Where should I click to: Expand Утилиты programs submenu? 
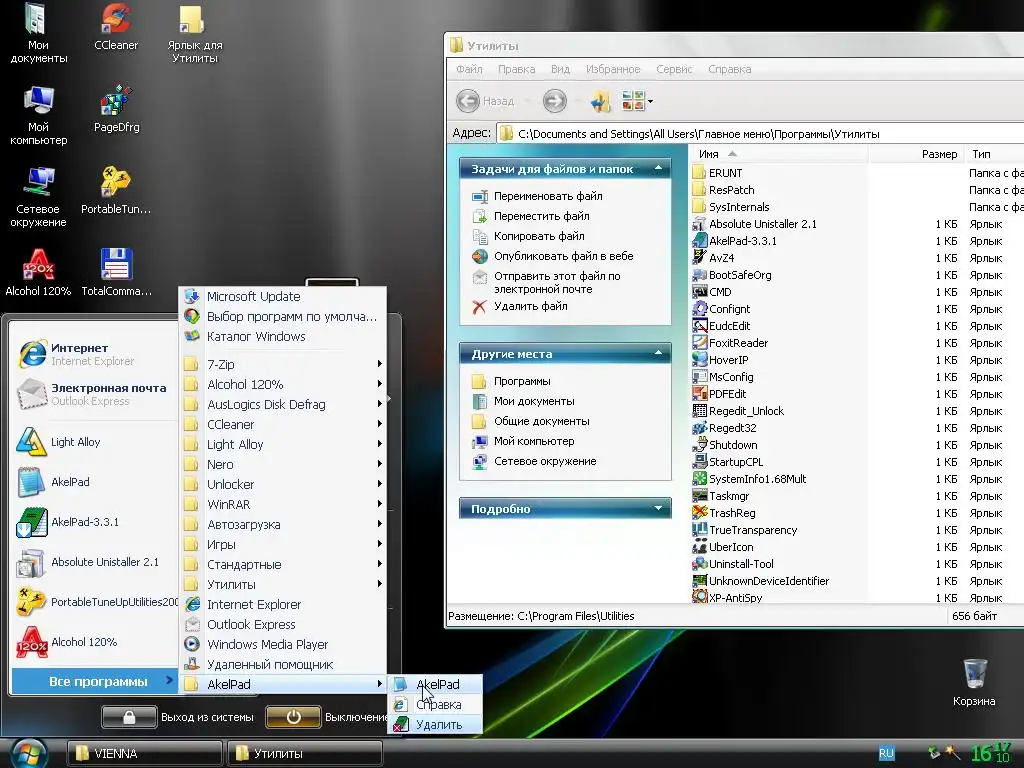click(283, 584)
